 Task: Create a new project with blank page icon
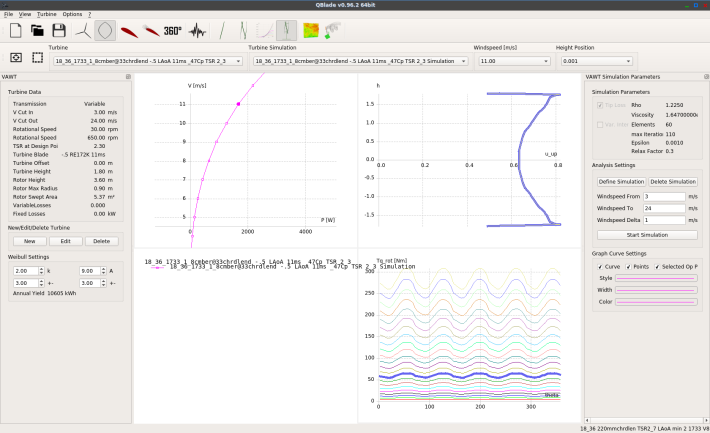click(x=16, y=31)
